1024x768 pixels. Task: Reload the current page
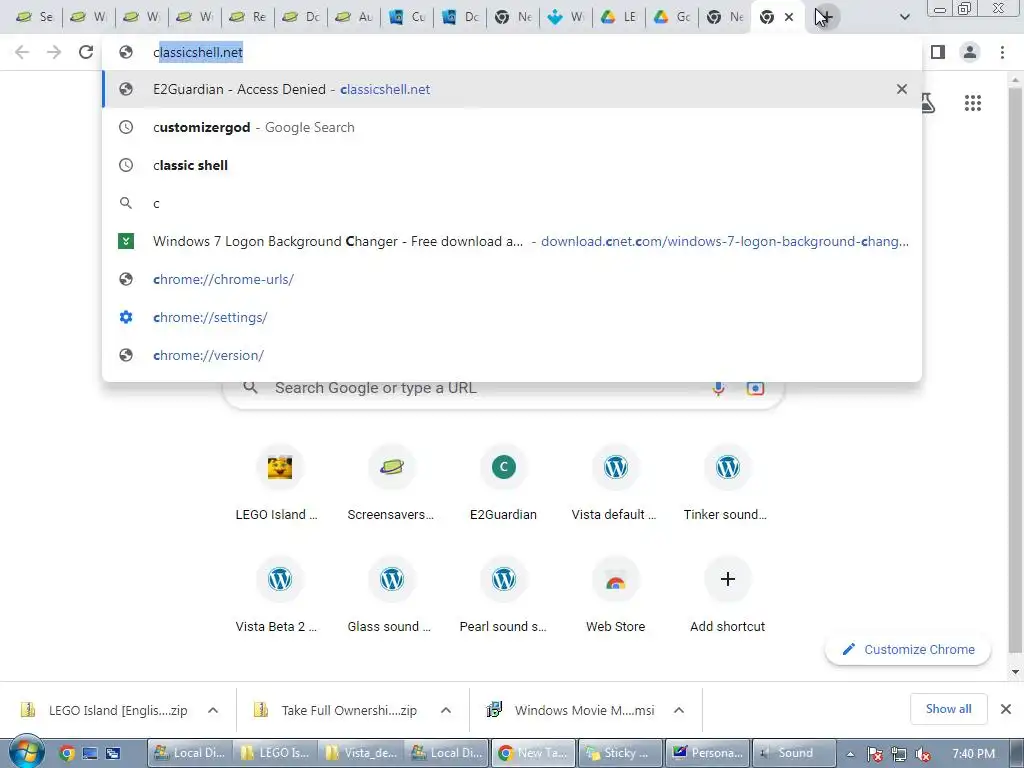click(86, 52)
